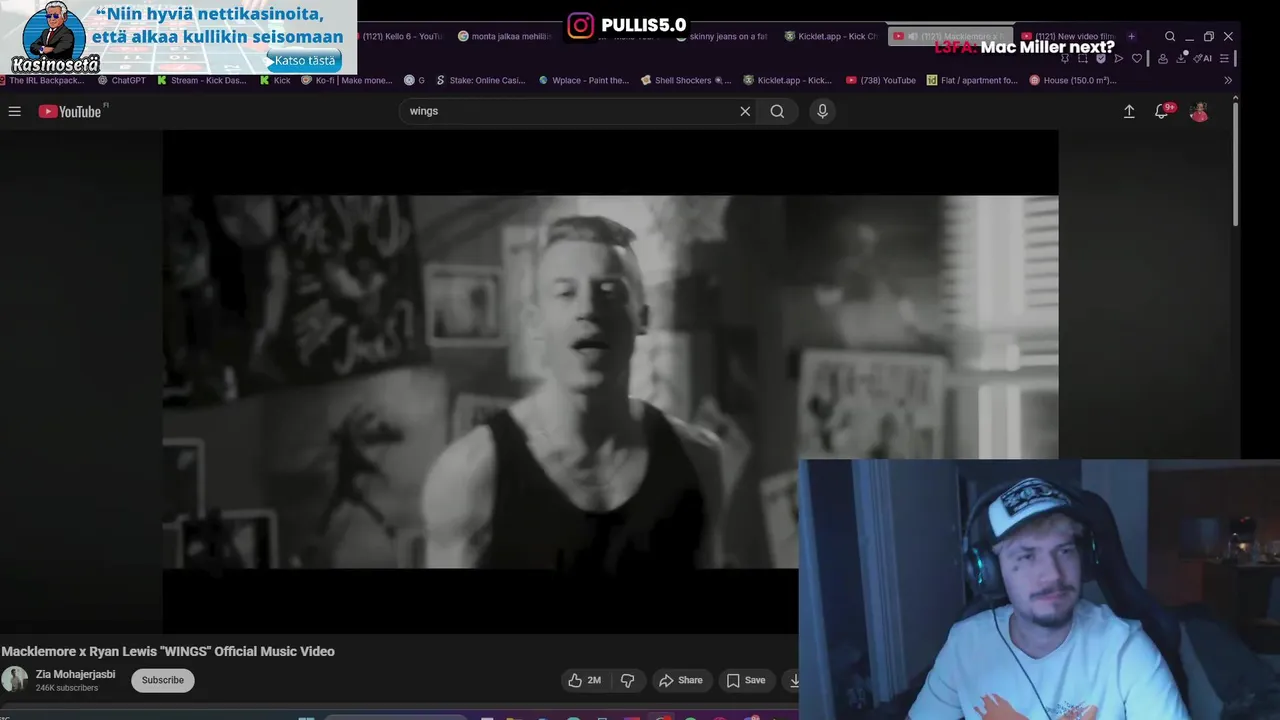Click the browser tab search magnifier
Screen dimensions: 1280x720
[x=1170, y=36]
